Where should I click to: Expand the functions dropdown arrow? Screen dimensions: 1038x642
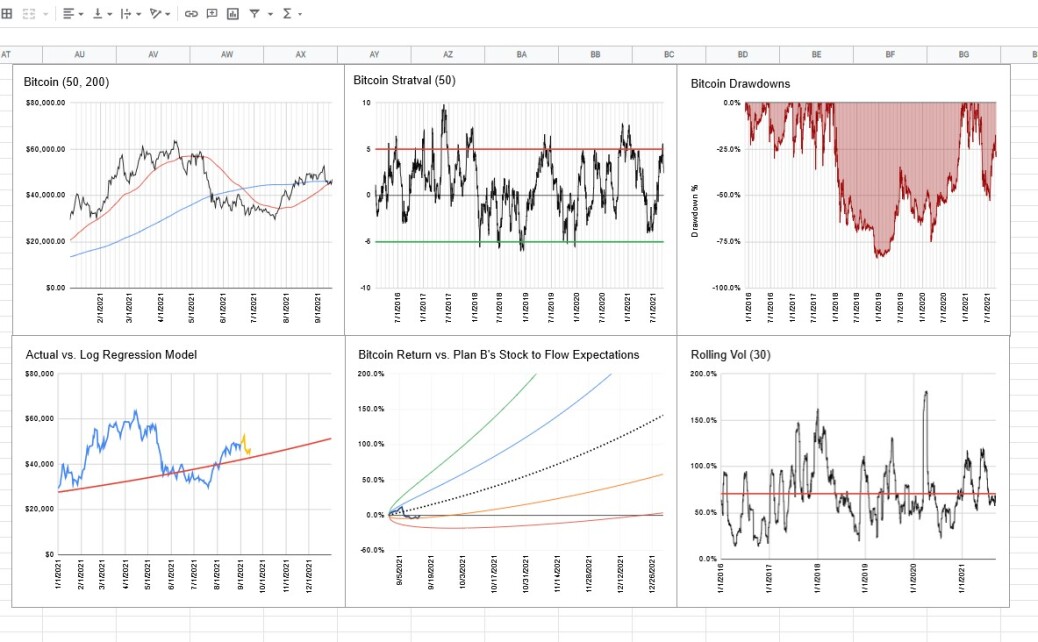click(300, 14)
